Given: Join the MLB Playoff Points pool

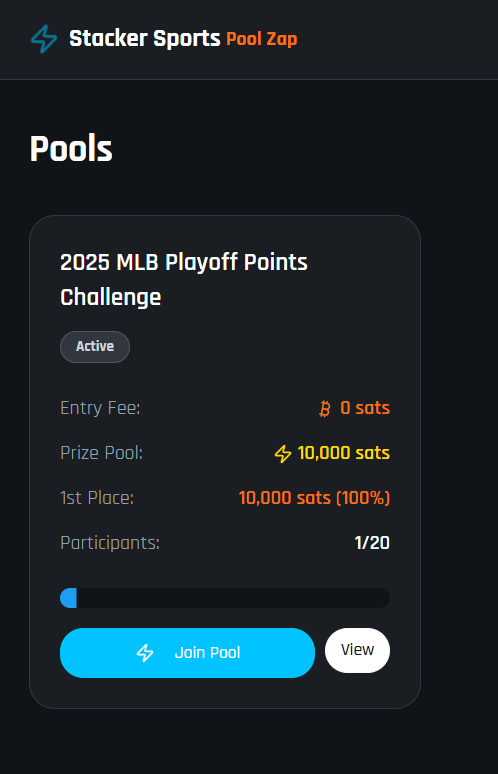Looking at the screenshot, I should (188, 653).
